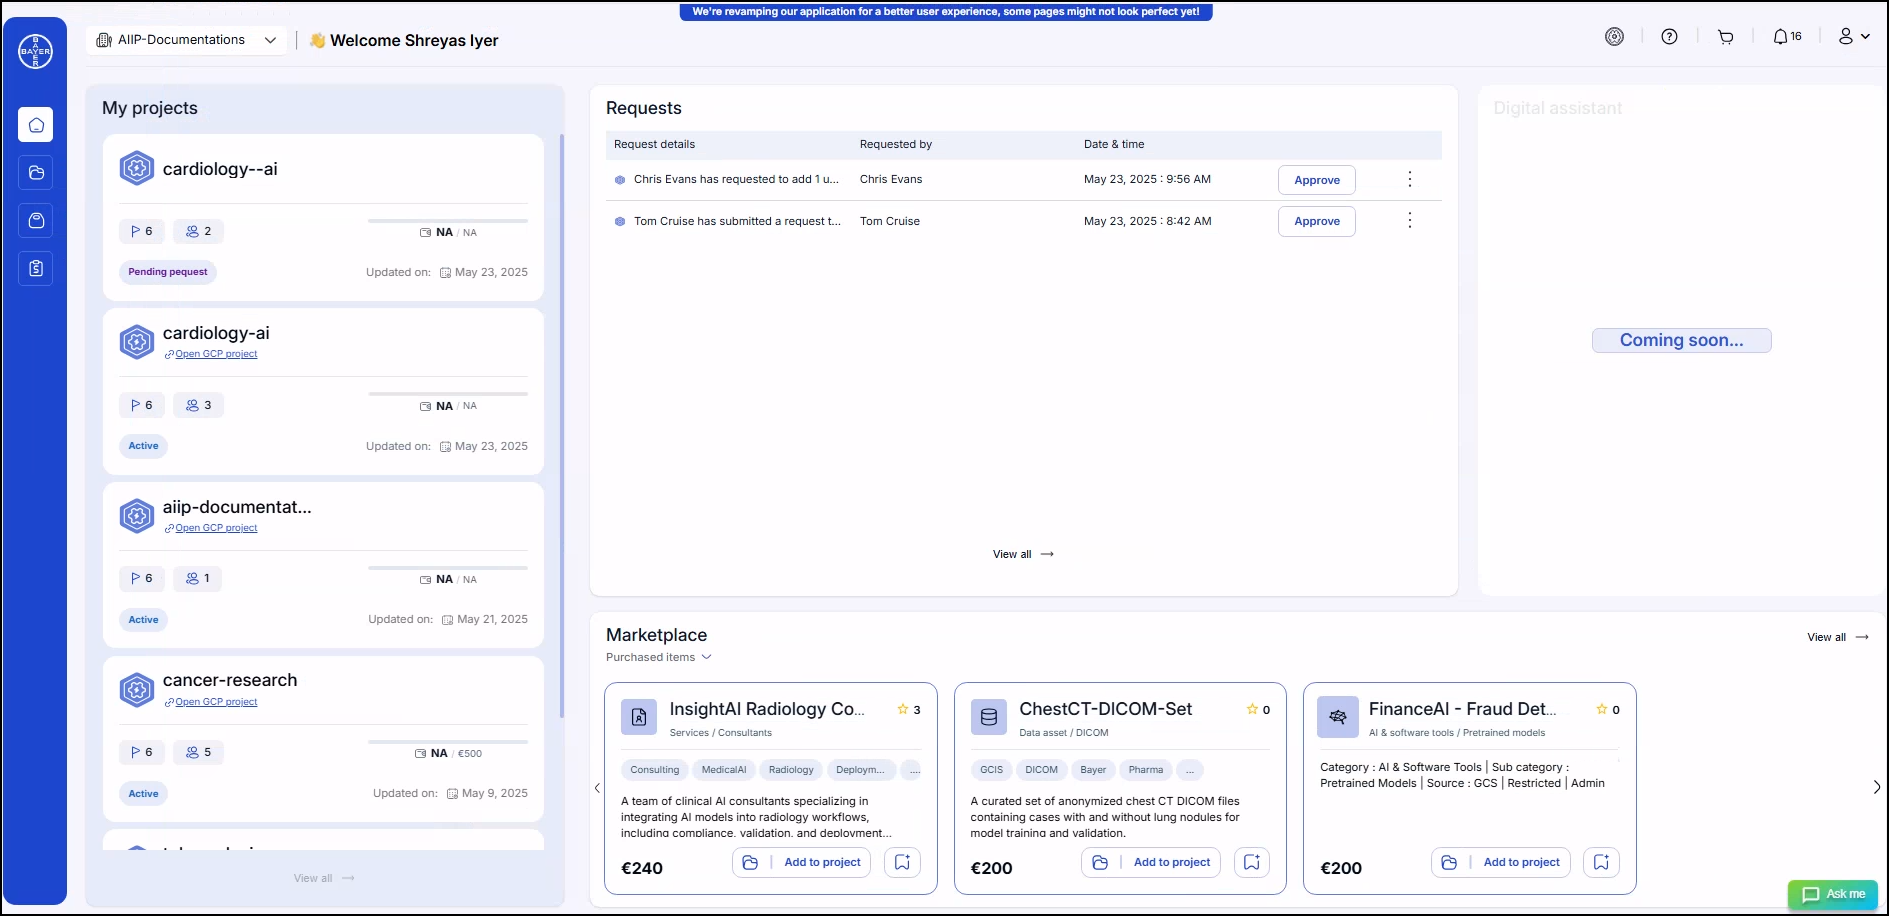Click the cancer-research project icon
The height and width of the screenshot is (916, 1889).
coord(137,689)
